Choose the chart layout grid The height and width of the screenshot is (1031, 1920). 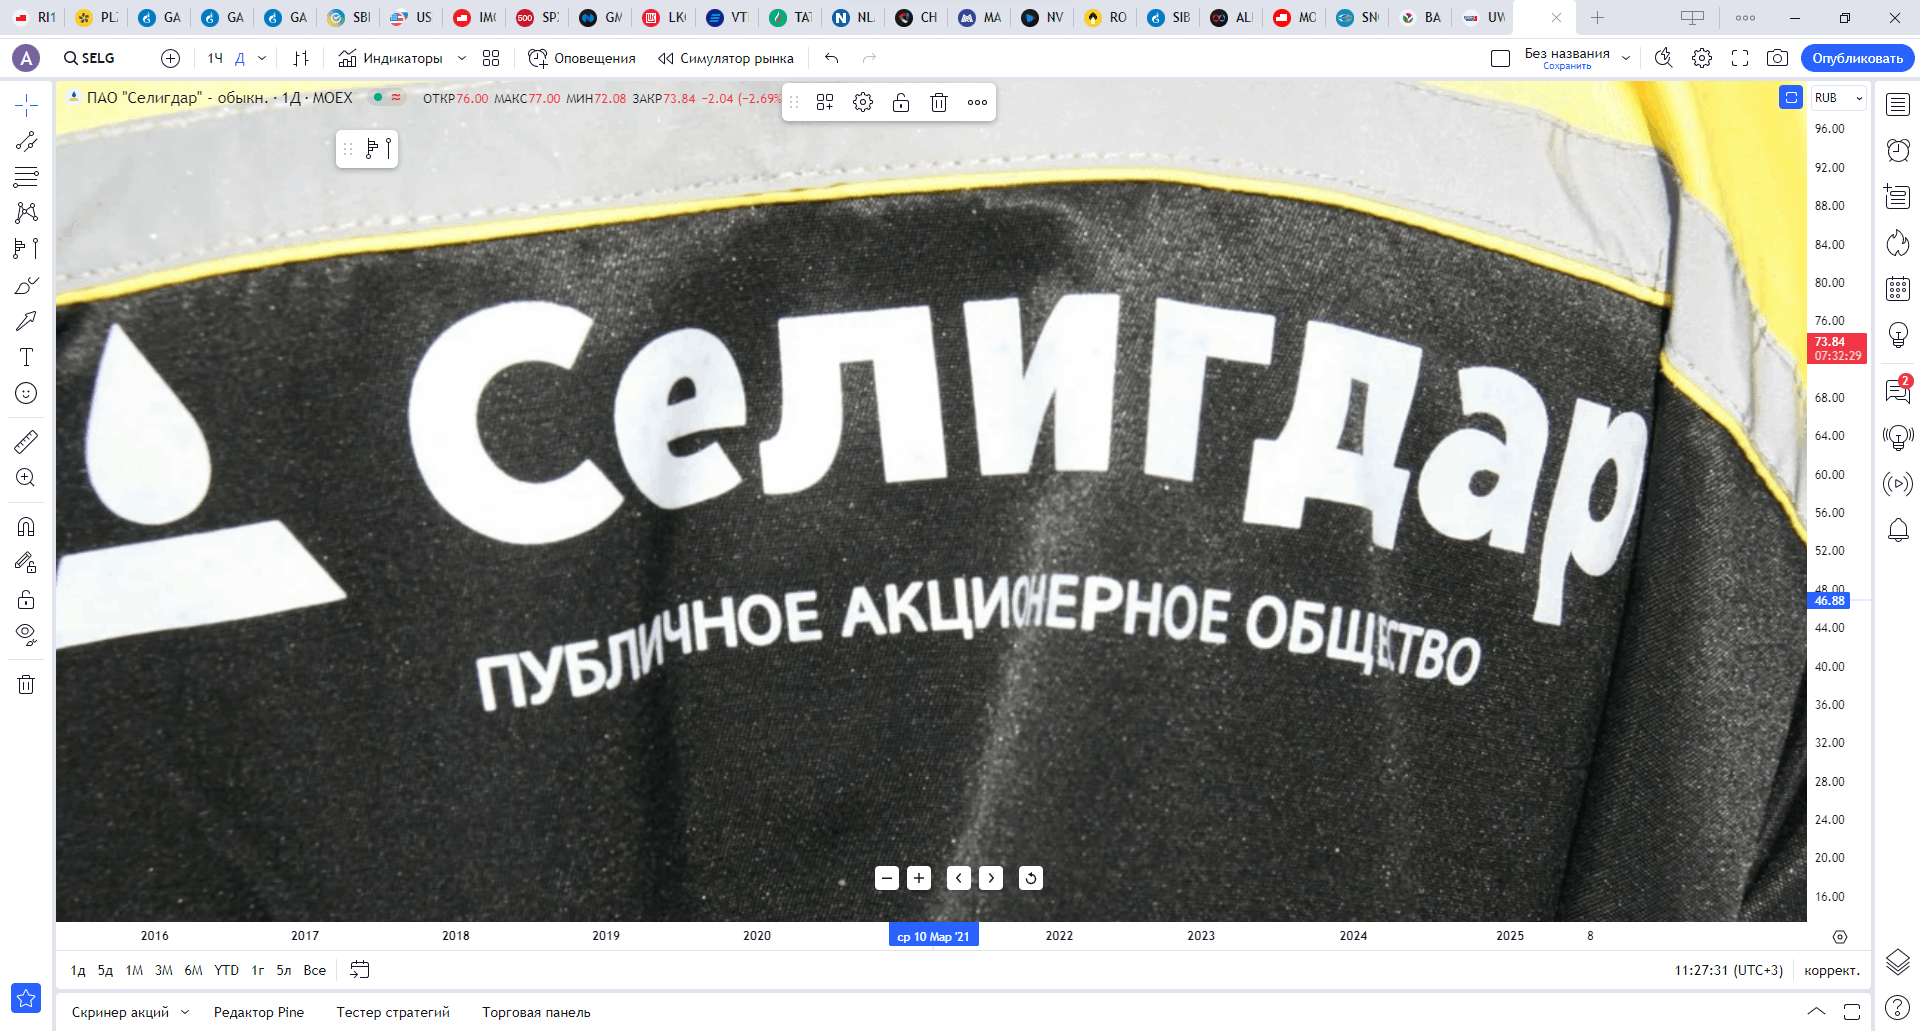tap(1500, 58)
